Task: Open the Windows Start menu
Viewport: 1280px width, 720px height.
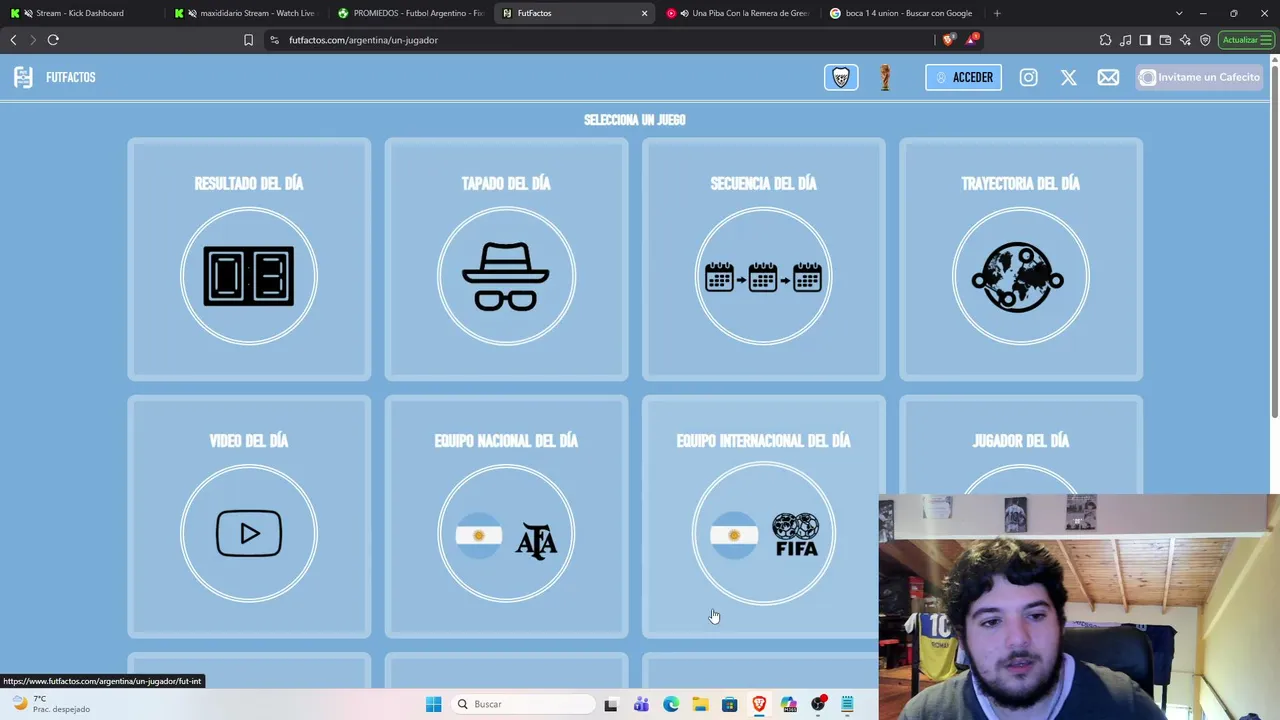Action: click(433, 704)
